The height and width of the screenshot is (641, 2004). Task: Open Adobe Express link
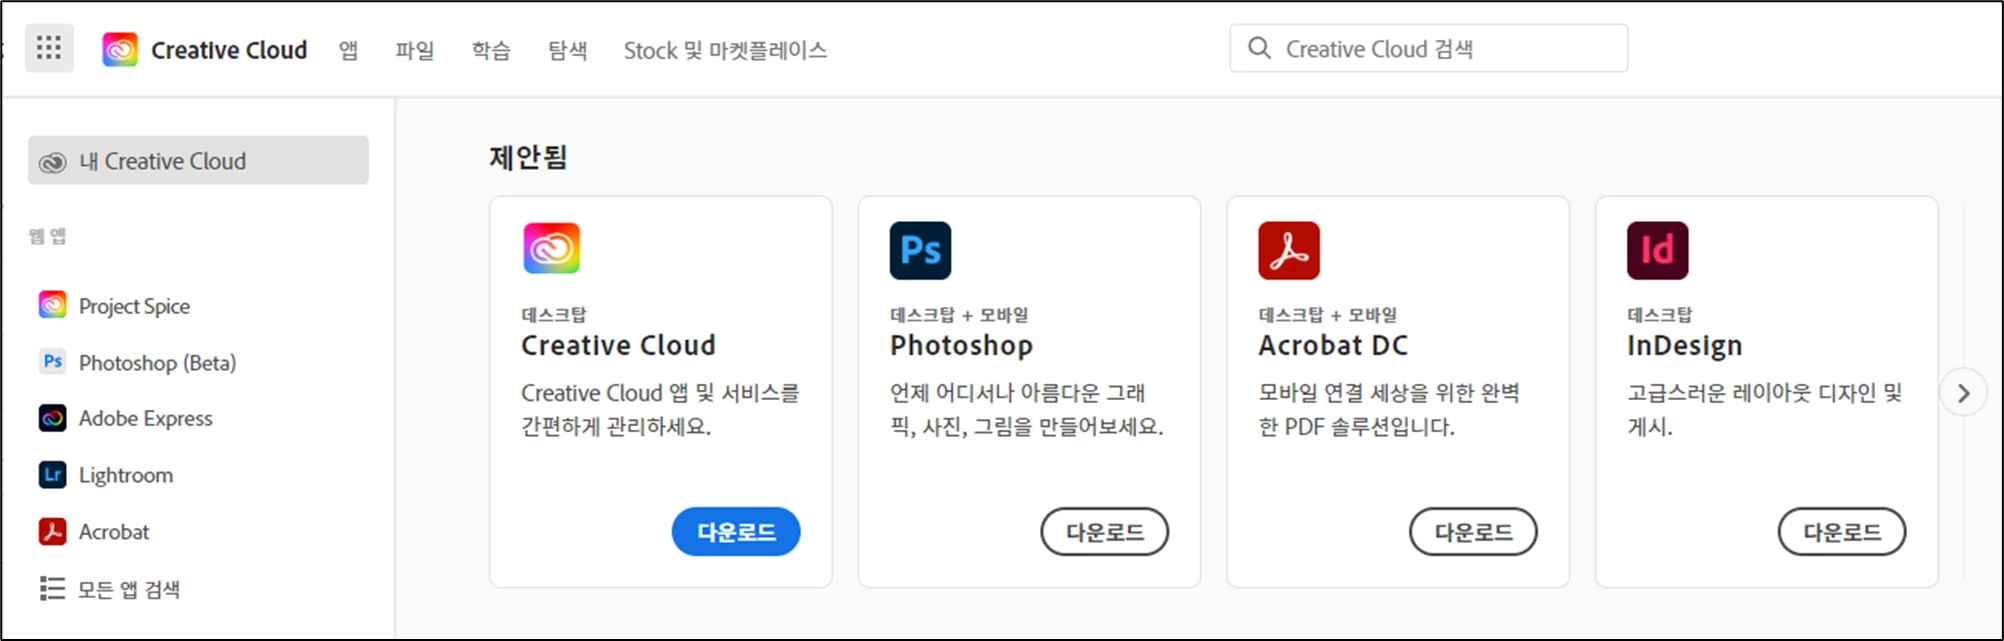click(146, 418)
